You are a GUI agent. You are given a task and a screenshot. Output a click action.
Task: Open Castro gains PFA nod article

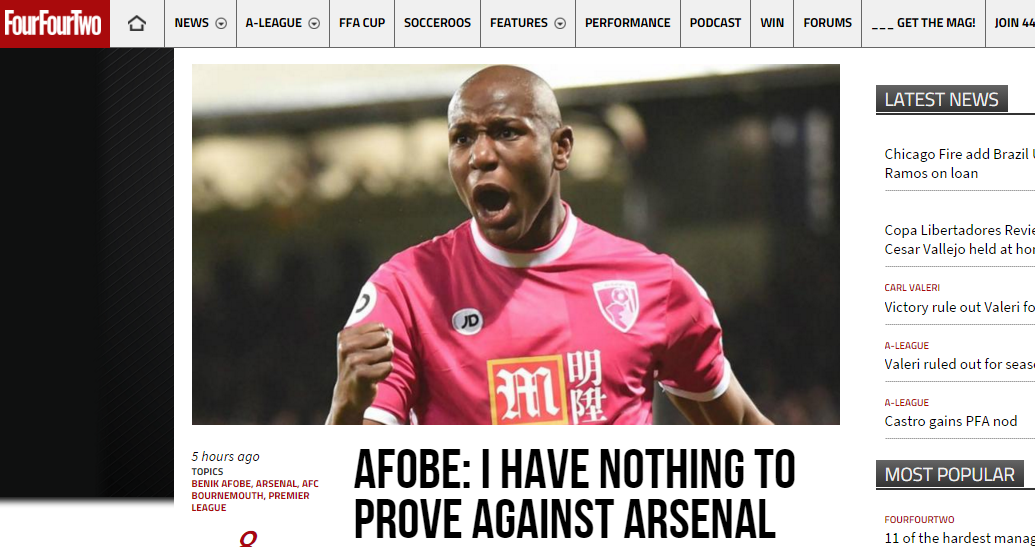pos(951,421)
